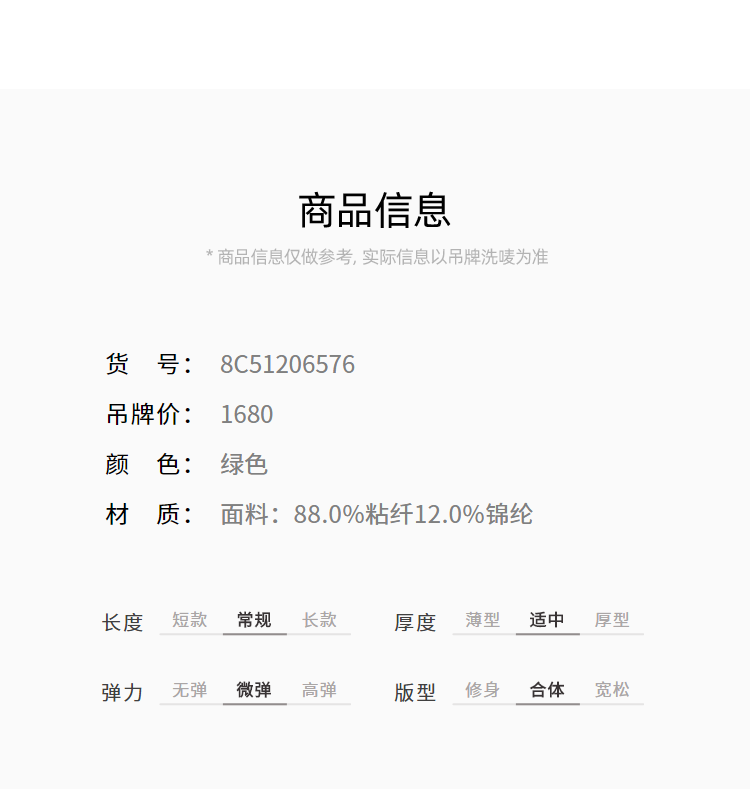Select the 宽松 fit option
This screenshot has width=750, height=789.
[612, 690]
